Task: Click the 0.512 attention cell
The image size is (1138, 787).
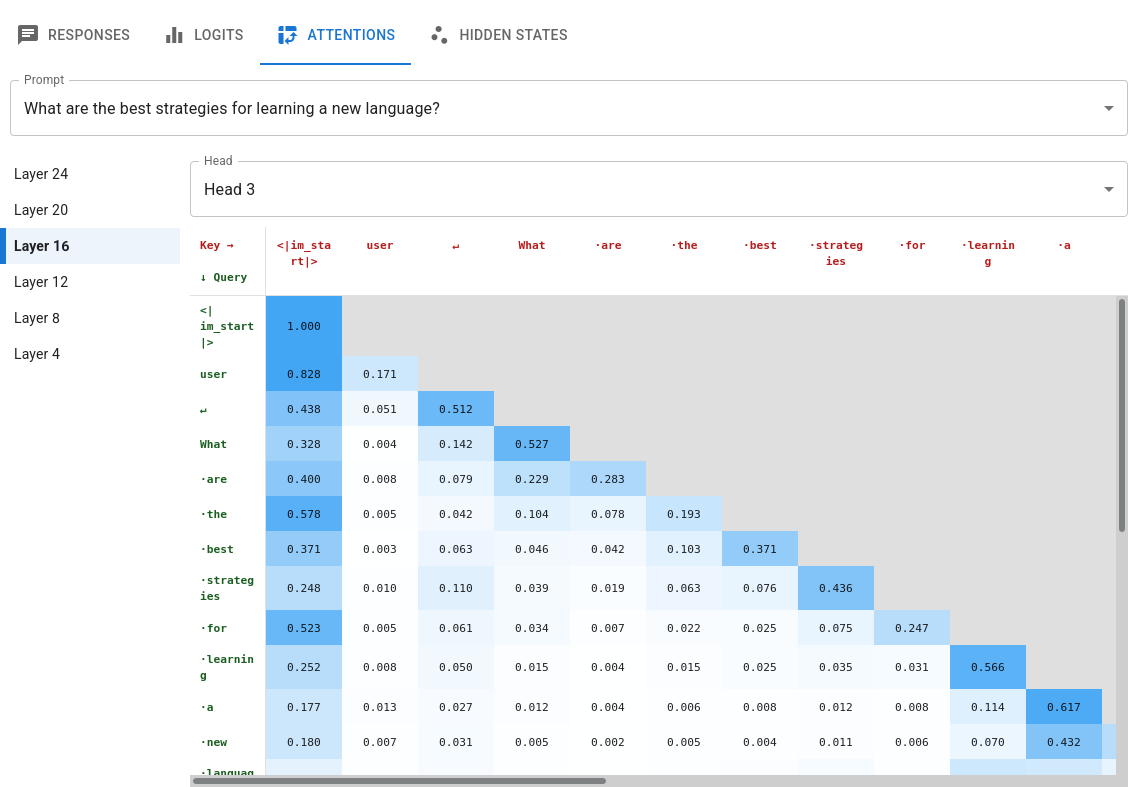Action: 456,409
